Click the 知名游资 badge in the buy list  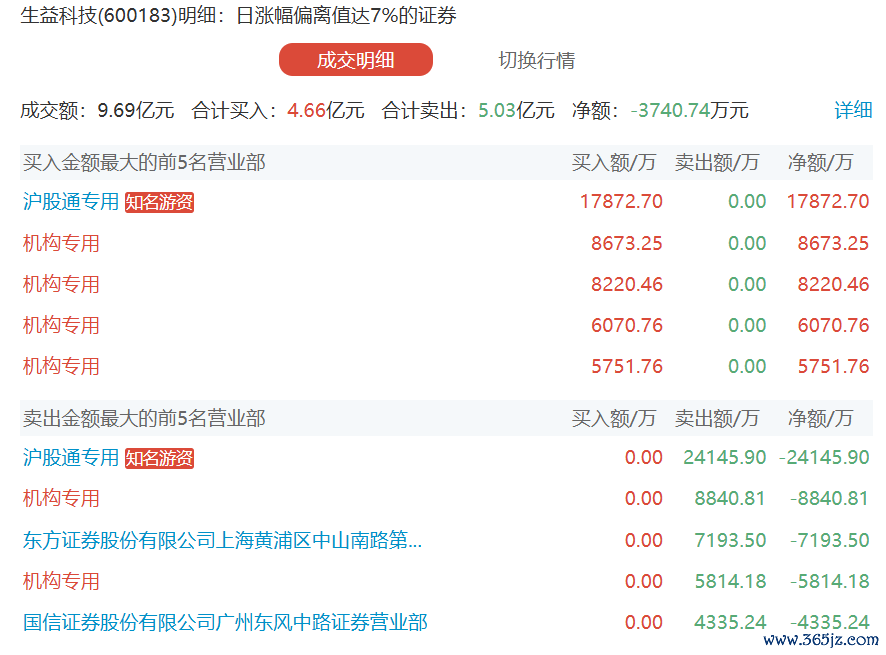(x=159, y=202)
